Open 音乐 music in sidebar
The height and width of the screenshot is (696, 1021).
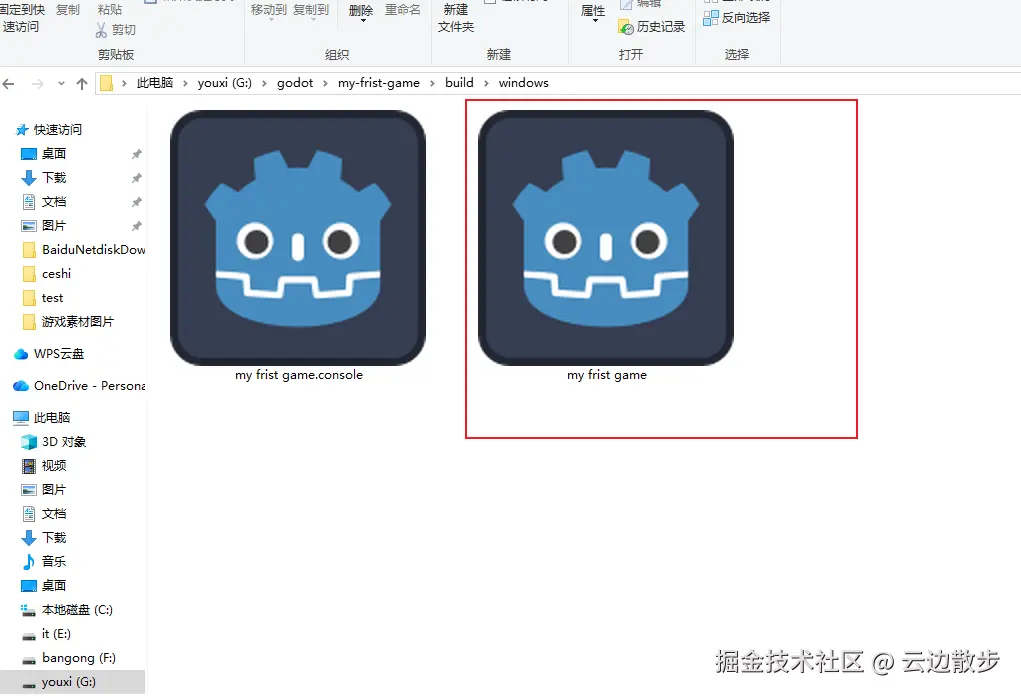(x=44, y=561)
